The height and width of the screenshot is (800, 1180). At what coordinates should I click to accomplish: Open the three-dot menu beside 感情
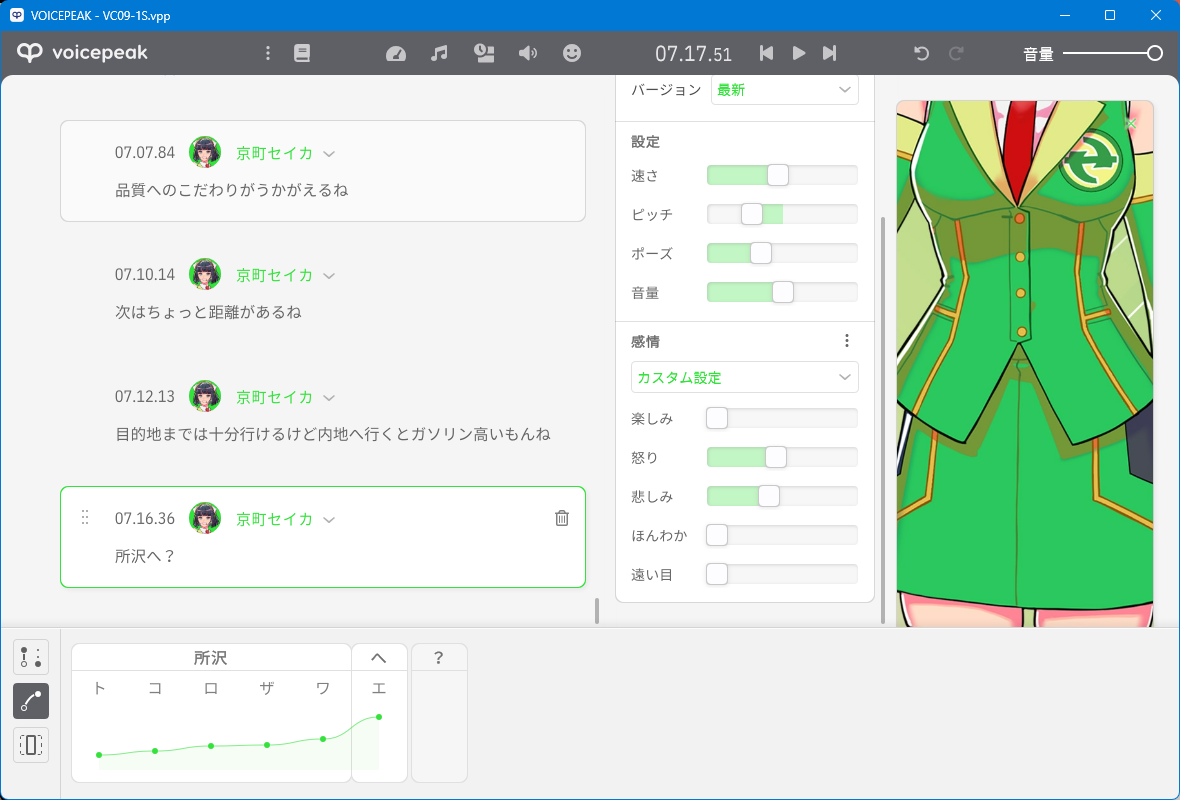click(x=846, y=341)
